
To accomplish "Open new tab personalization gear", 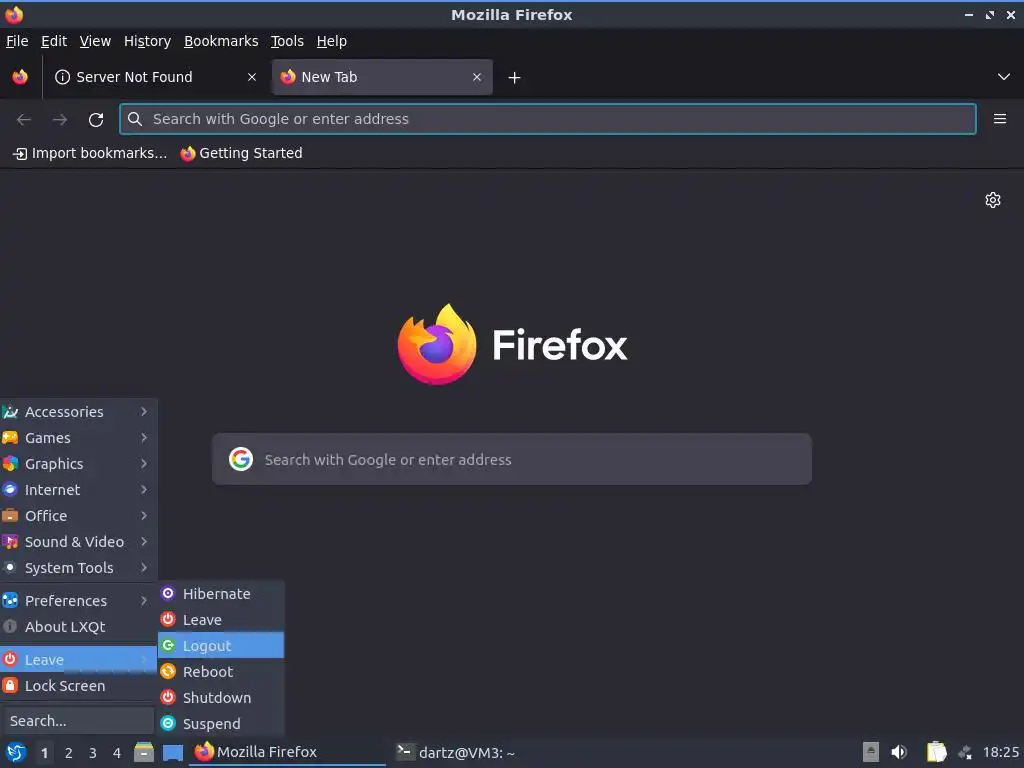I will click(993, 200).
